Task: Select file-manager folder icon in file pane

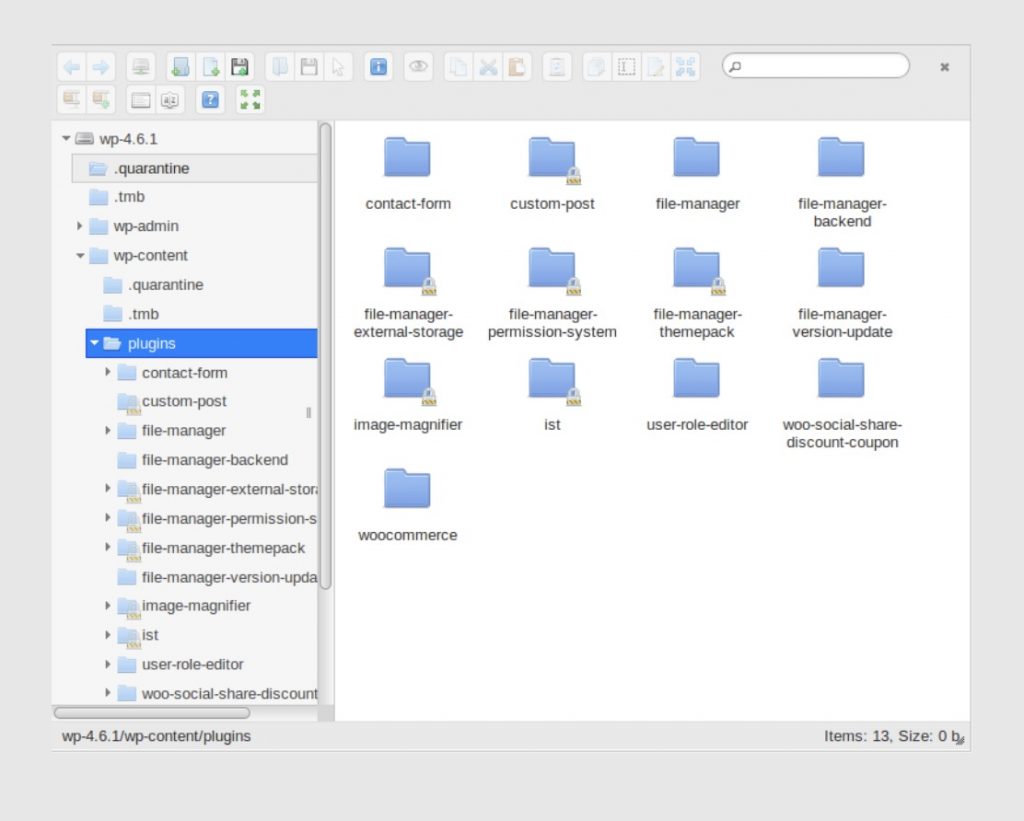Action: (x=697, y=157)
